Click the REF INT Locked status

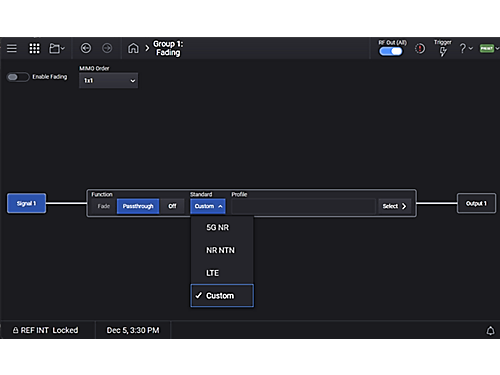coord(45,330)
